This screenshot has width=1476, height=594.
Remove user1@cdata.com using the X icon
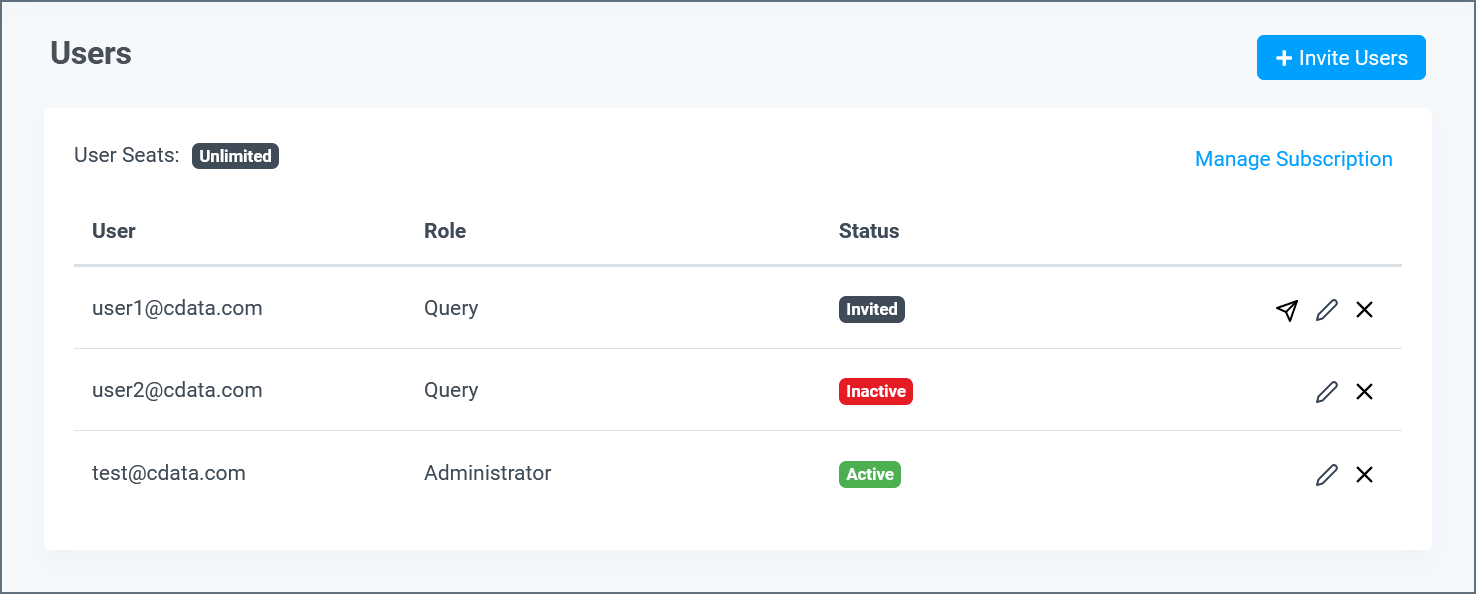tap(1364, 310)
